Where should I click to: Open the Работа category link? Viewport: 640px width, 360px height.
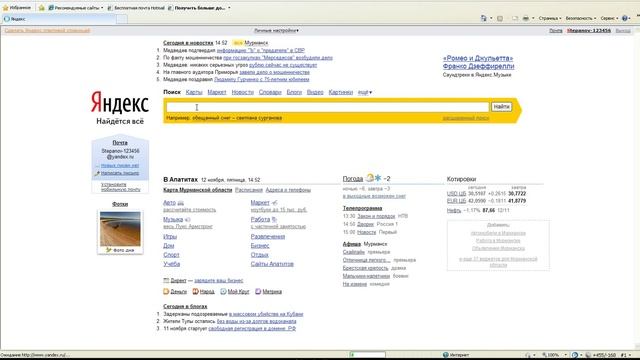[260, 219]
